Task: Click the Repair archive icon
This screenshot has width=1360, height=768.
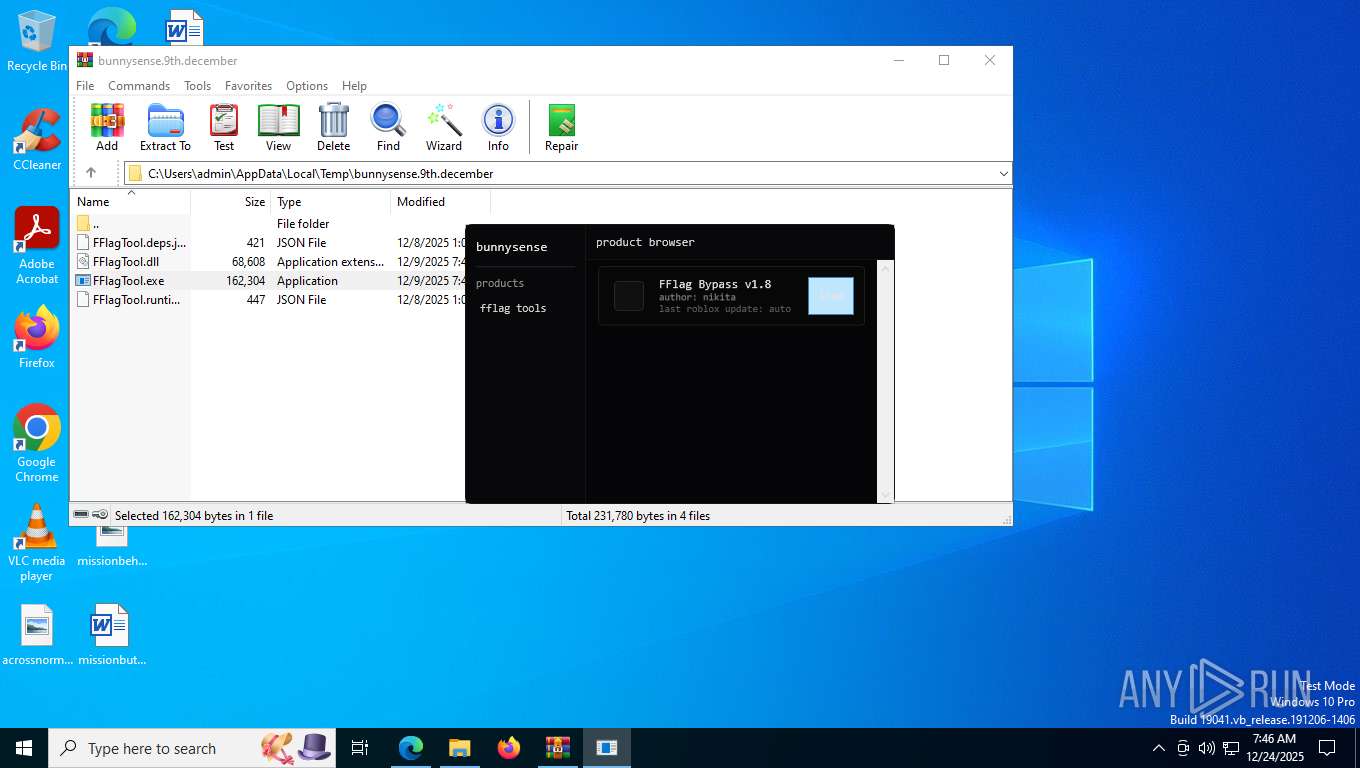Action: (561, 127)
